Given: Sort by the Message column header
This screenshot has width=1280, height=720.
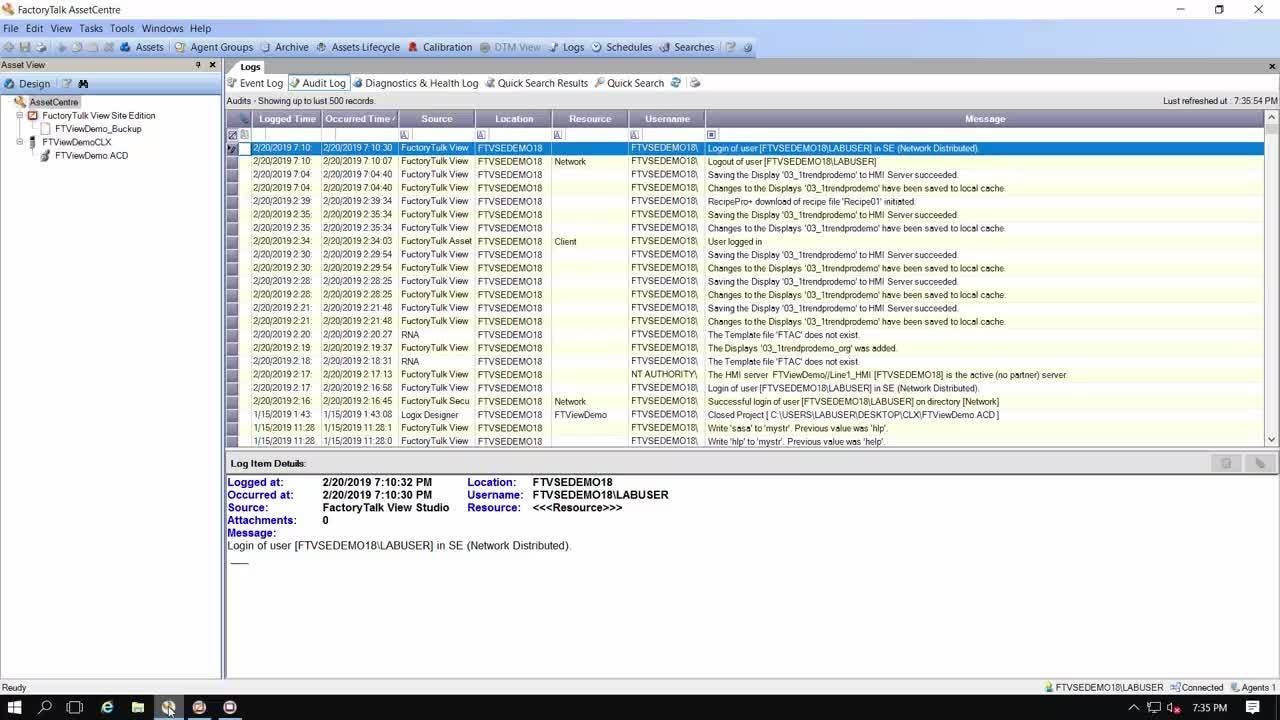Looking at the screenshot, I should pos(985,119).
